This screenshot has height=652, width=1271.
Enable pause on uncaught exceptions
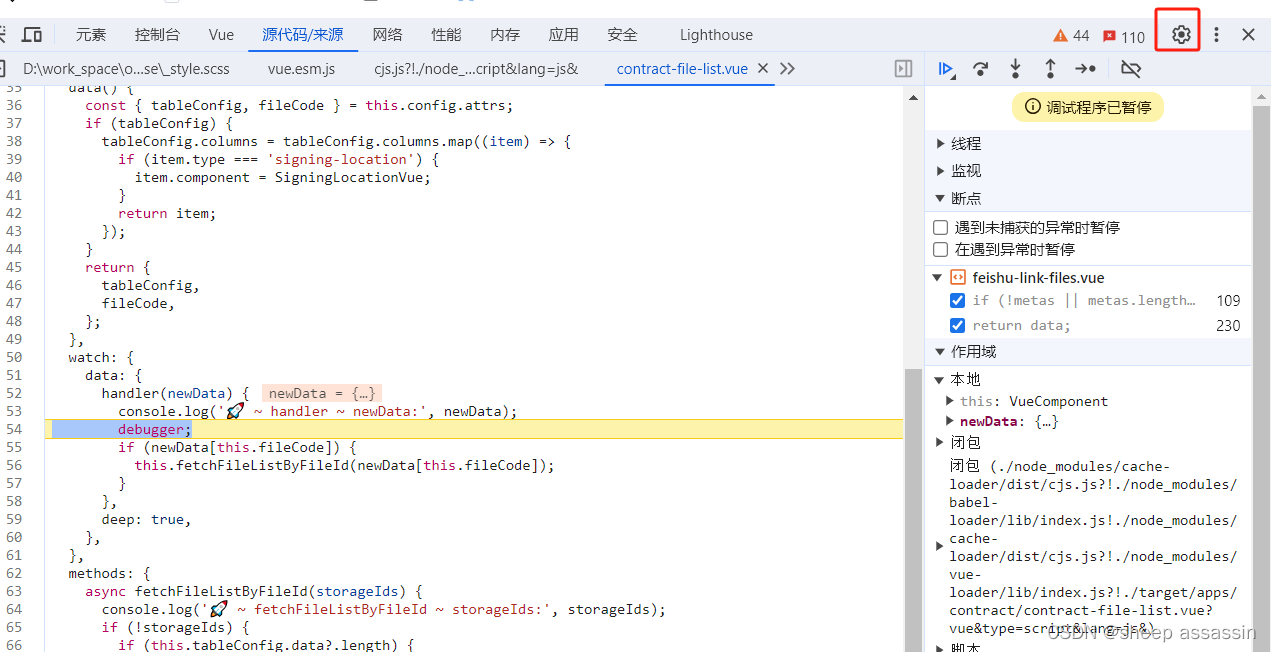(940, 227)
